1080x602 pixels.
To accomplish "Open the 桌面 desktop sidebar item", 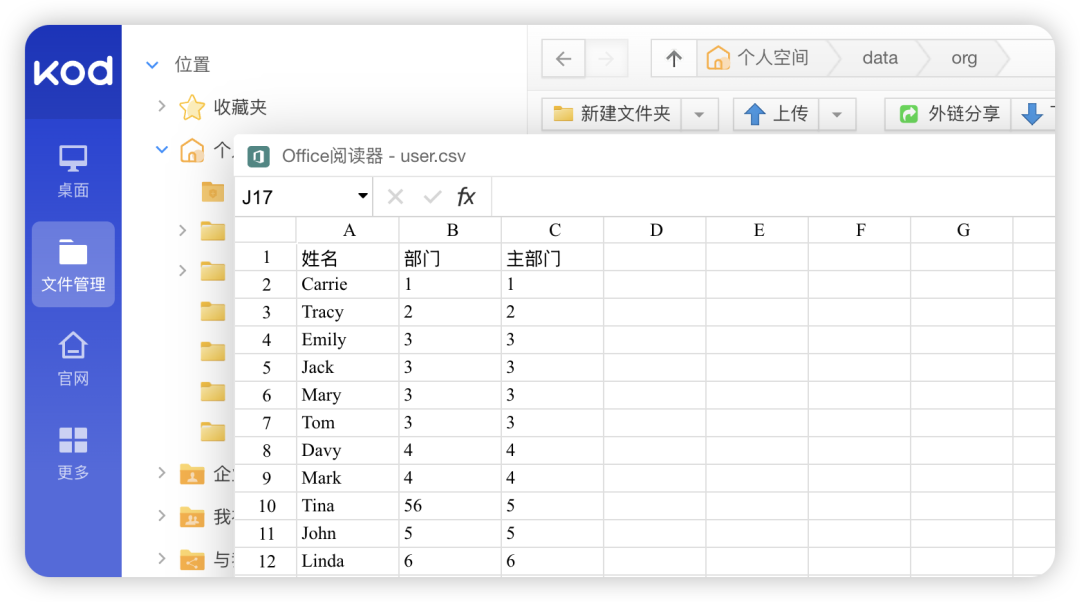I will point(73,172).
